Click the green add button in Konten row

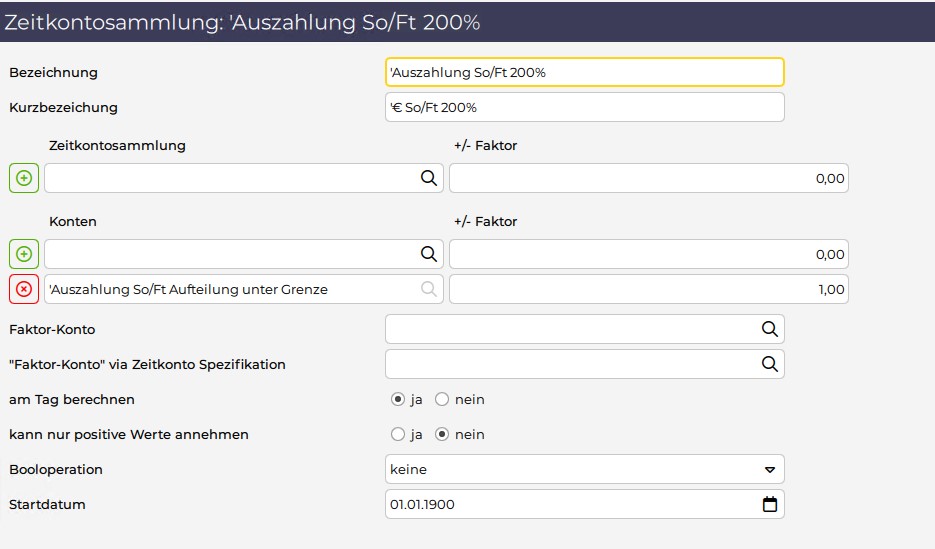pyautogui.click(x=24, y=254)
